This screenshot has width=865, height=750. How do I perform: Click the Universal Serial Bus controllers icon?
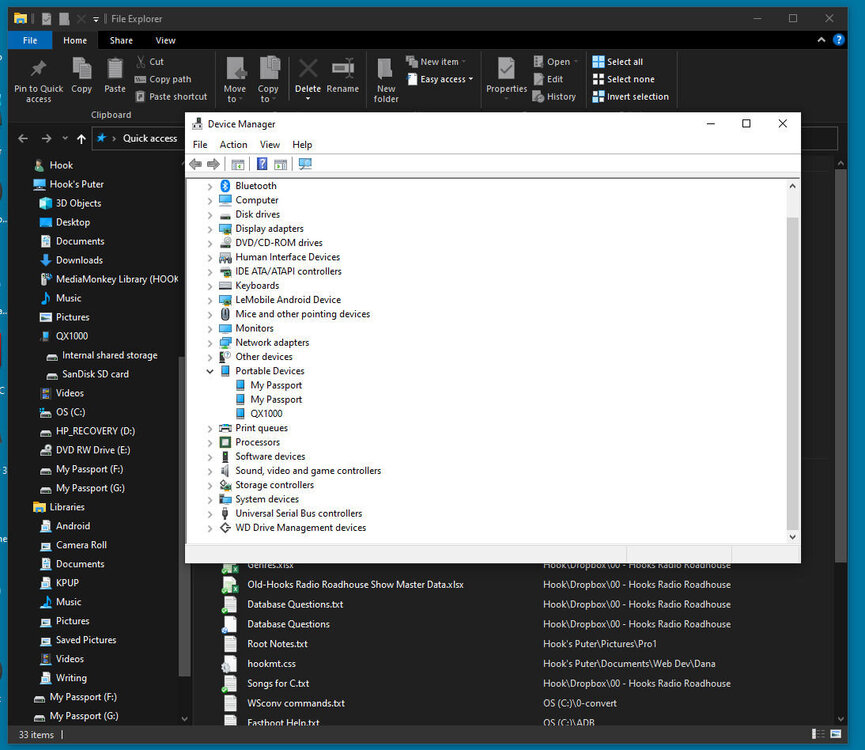click(x=225, y=514)
